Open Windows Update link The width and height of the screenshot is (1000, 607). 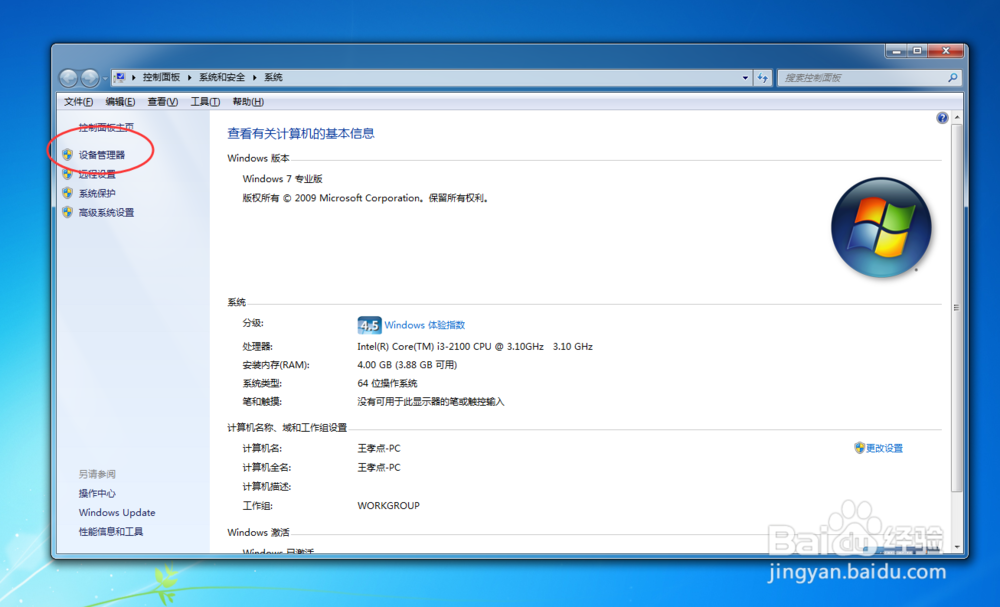tap(117, 512)
